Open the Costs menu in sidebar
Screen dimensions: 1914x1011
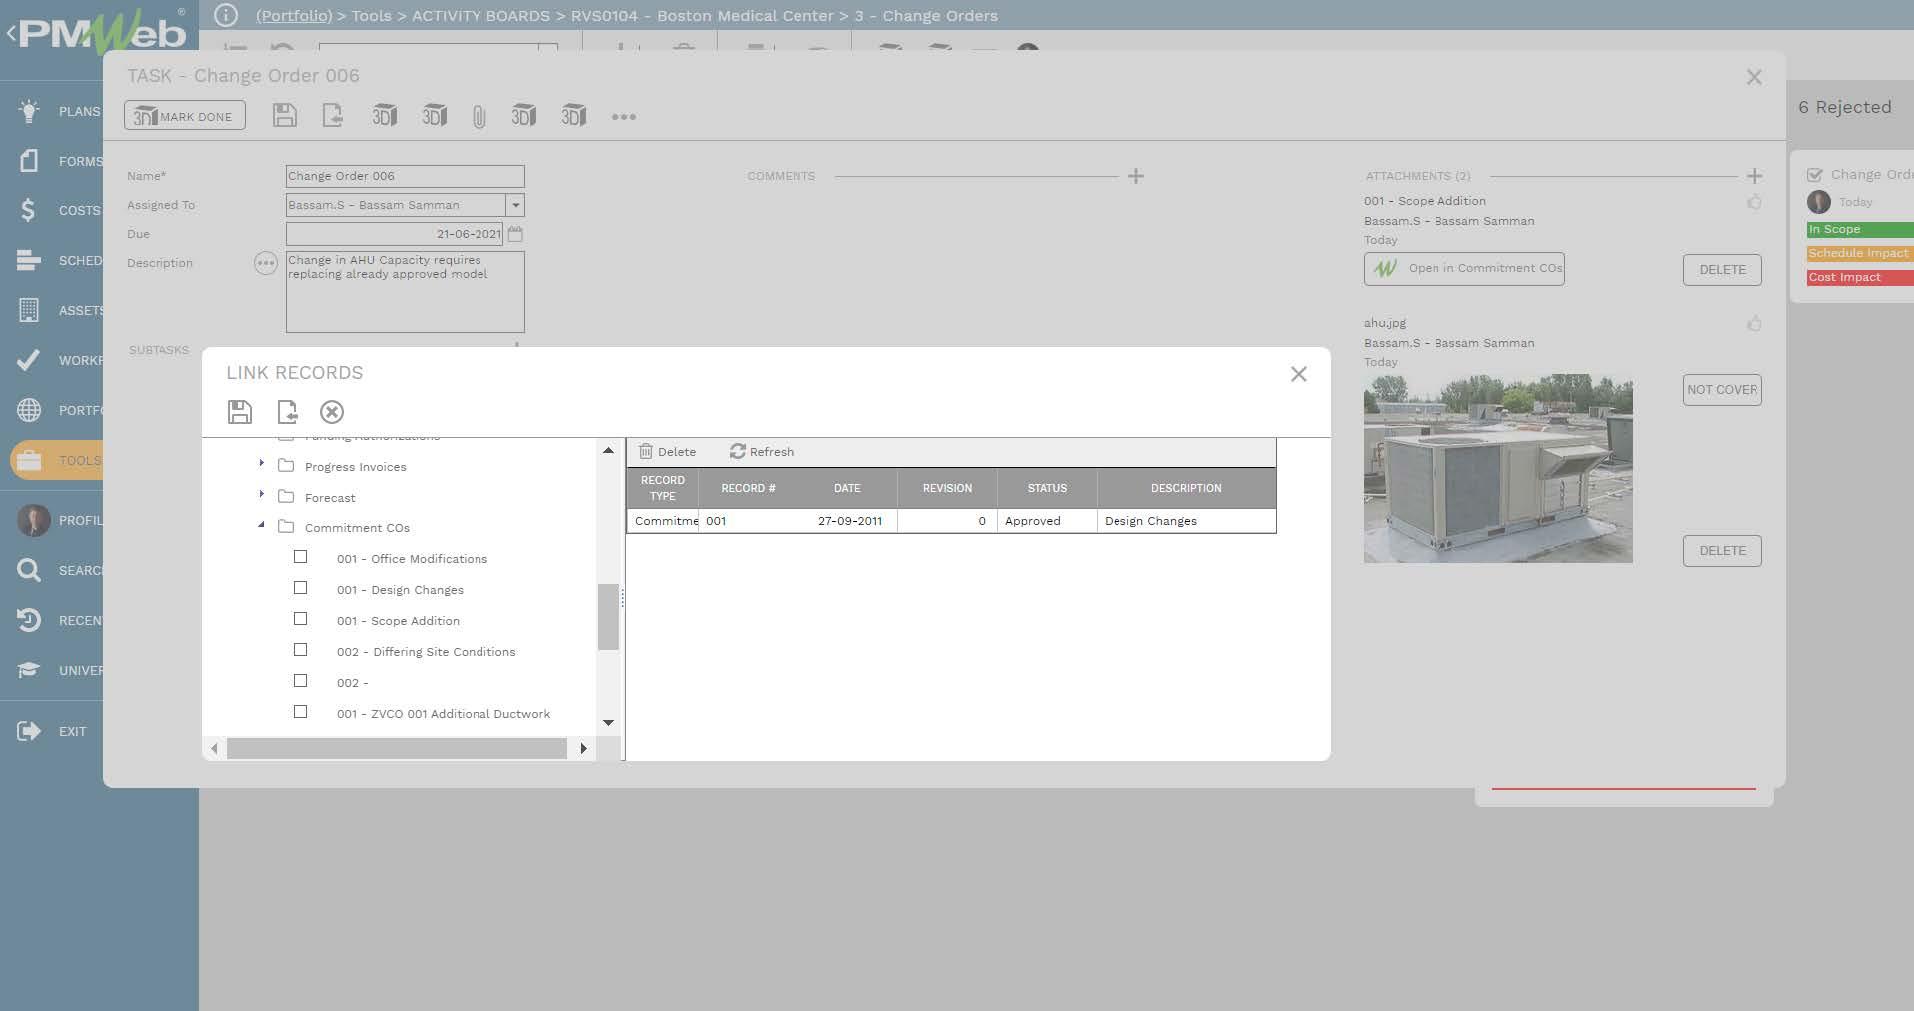[60, 210]
